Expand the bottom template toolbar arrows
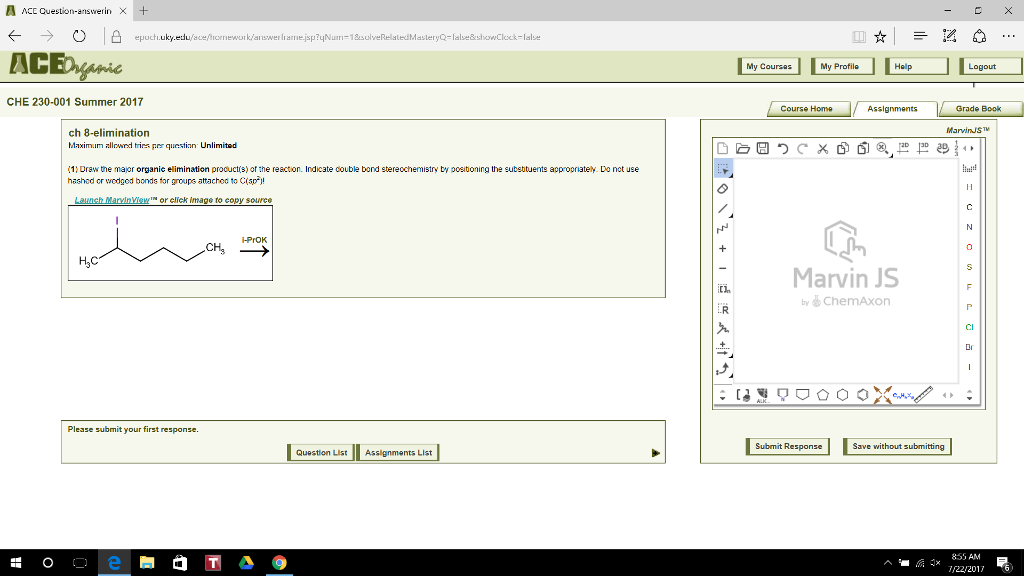 coord(949,395)
